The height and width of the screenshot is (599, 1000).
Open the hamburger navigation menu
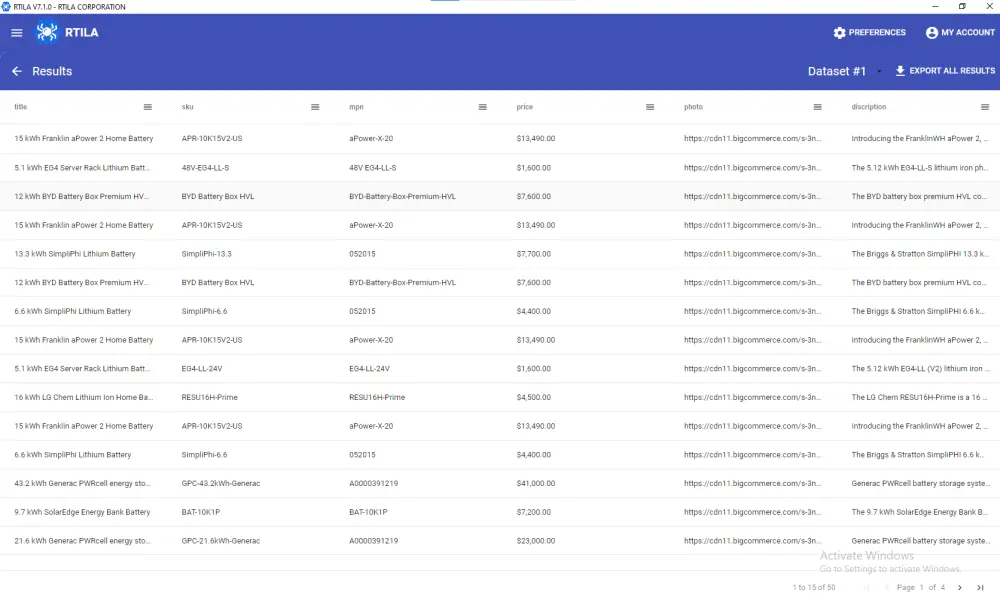17,33
